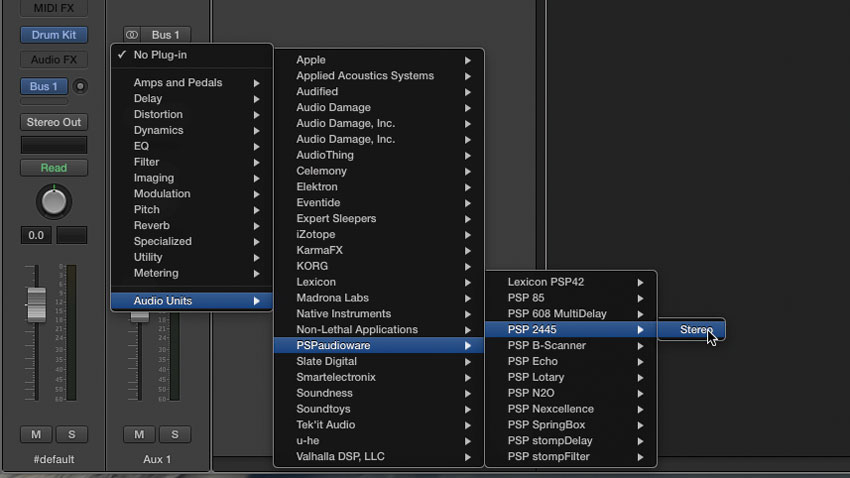Open the Native Instruments submenu
Viewport: 850px width, 478px height.
pos(379,313)
